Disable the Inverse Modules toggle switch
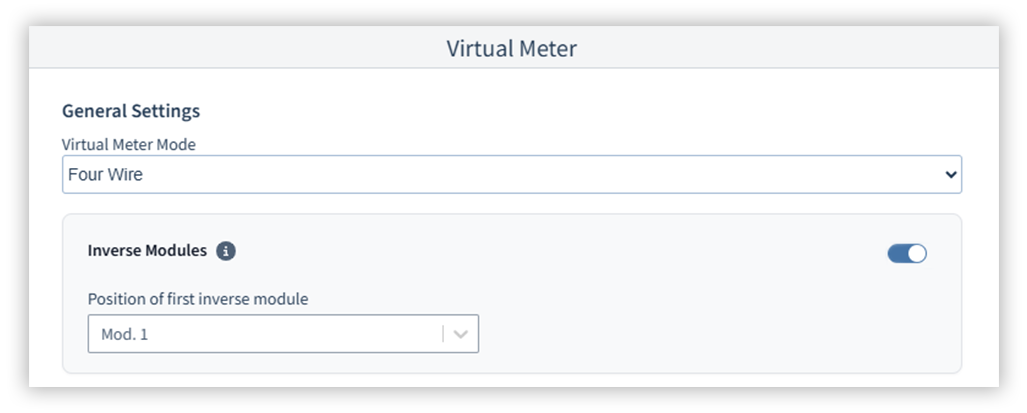Viewport: 1027px width, 413px height. tap(907, 254)
